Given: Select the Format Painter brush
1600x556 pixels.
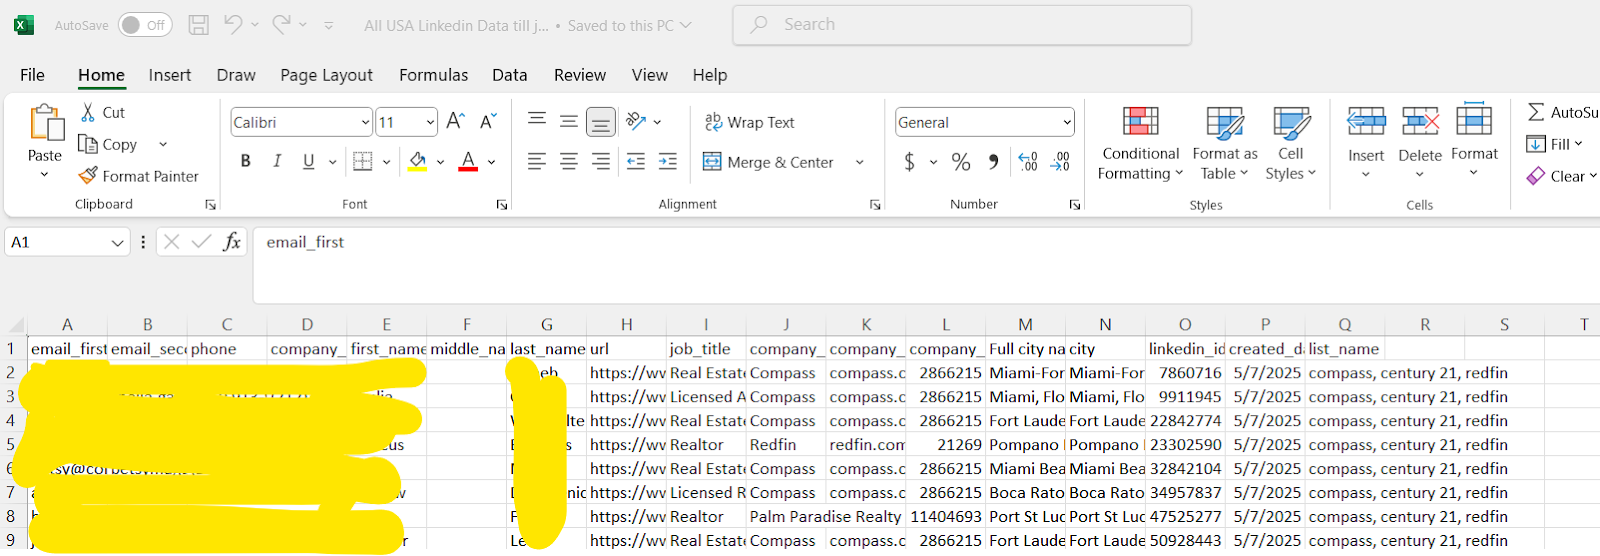Looking at the screenshot, I should (88, 176).
